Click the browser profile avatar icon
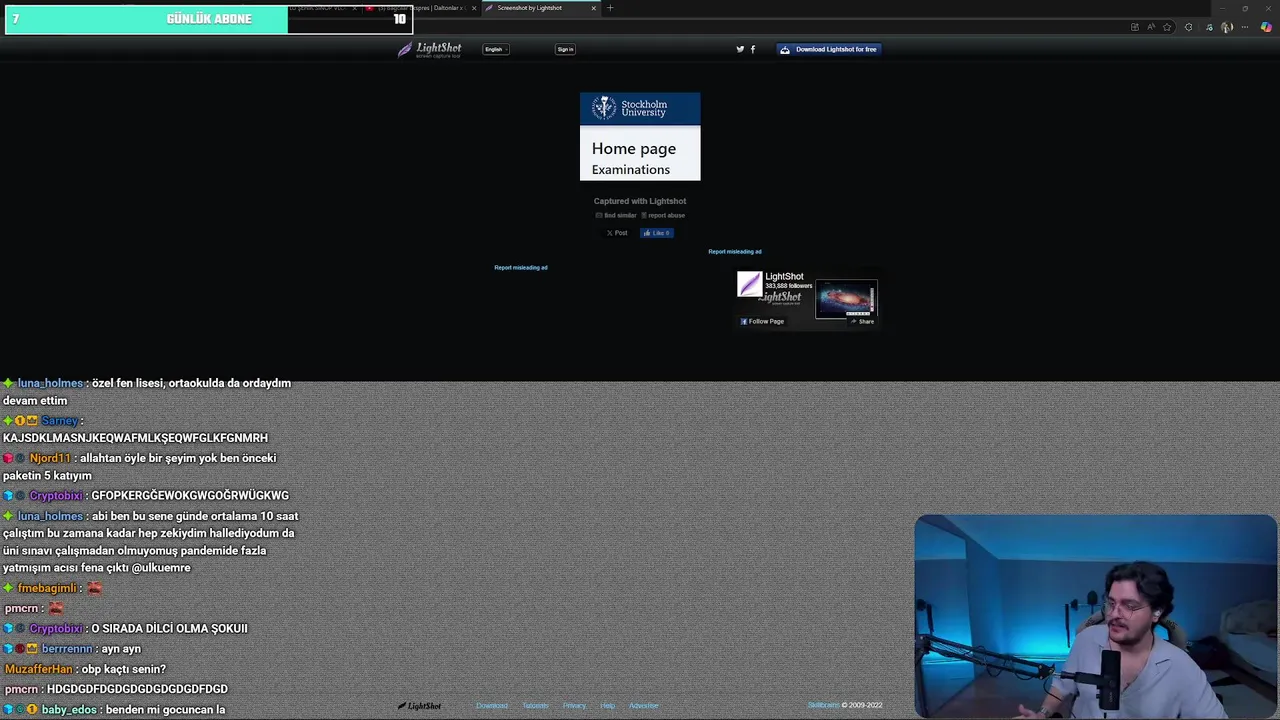This screenshot has width=1280, height=720. tap(1227, 27)
